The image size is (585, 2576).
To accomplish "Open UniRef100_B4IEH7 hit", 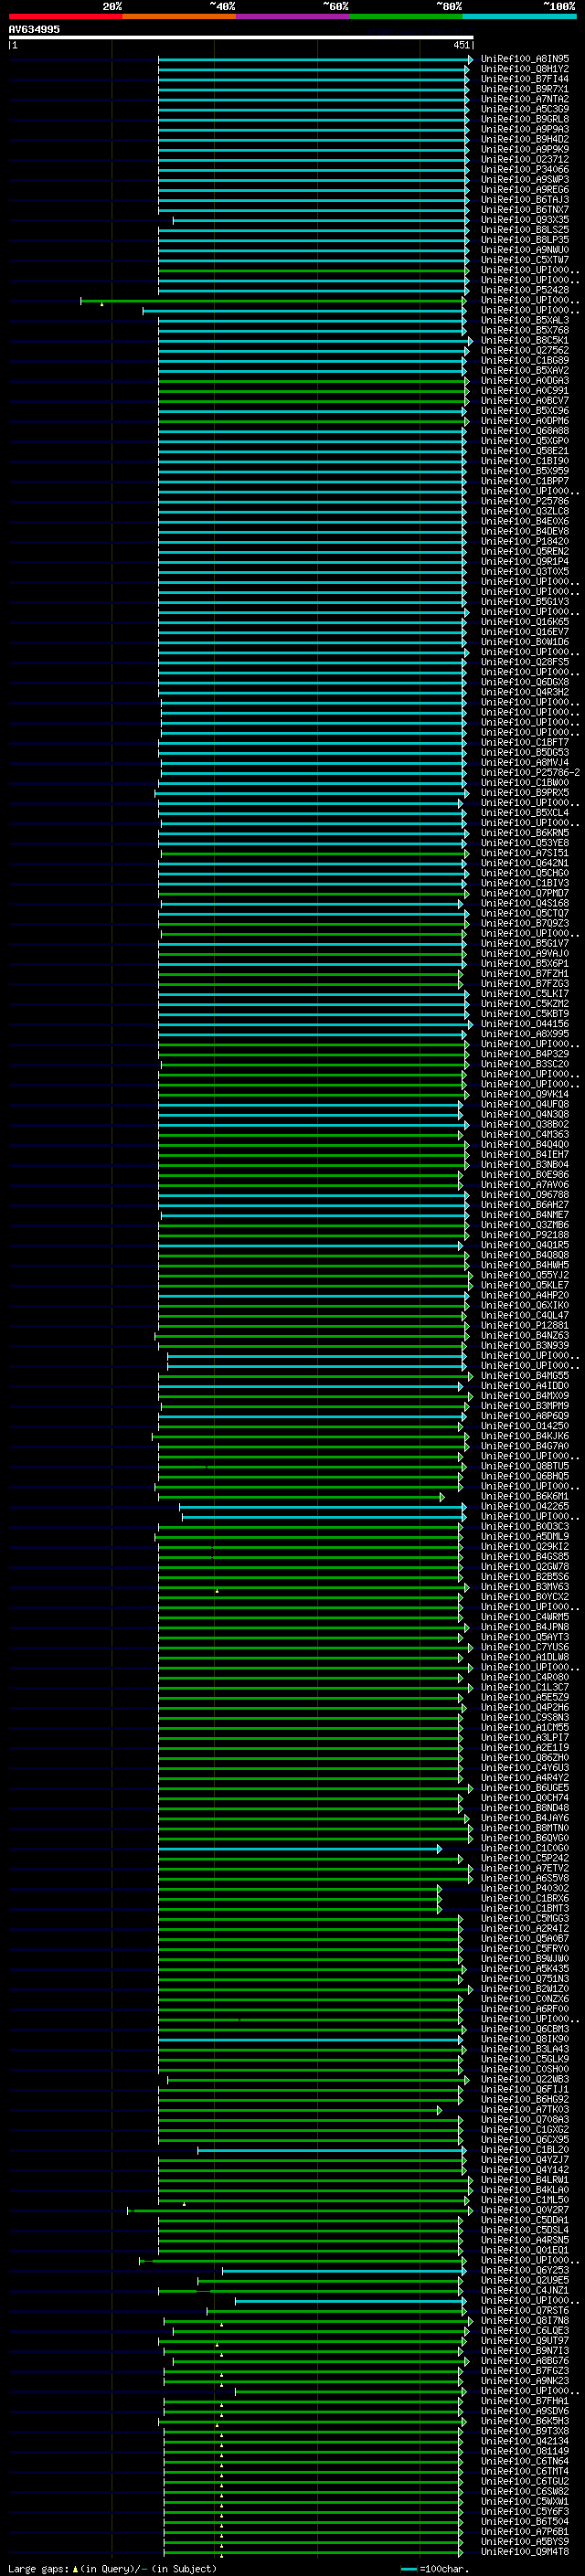I will tap(525, 1154).
